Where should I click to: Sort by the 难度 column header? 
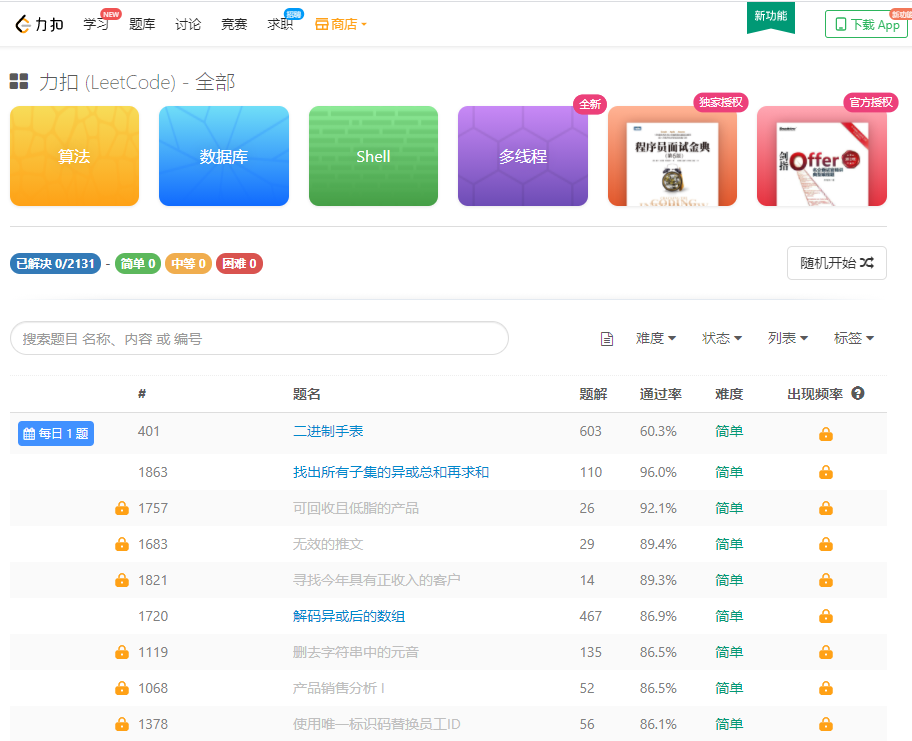point(729,394)
